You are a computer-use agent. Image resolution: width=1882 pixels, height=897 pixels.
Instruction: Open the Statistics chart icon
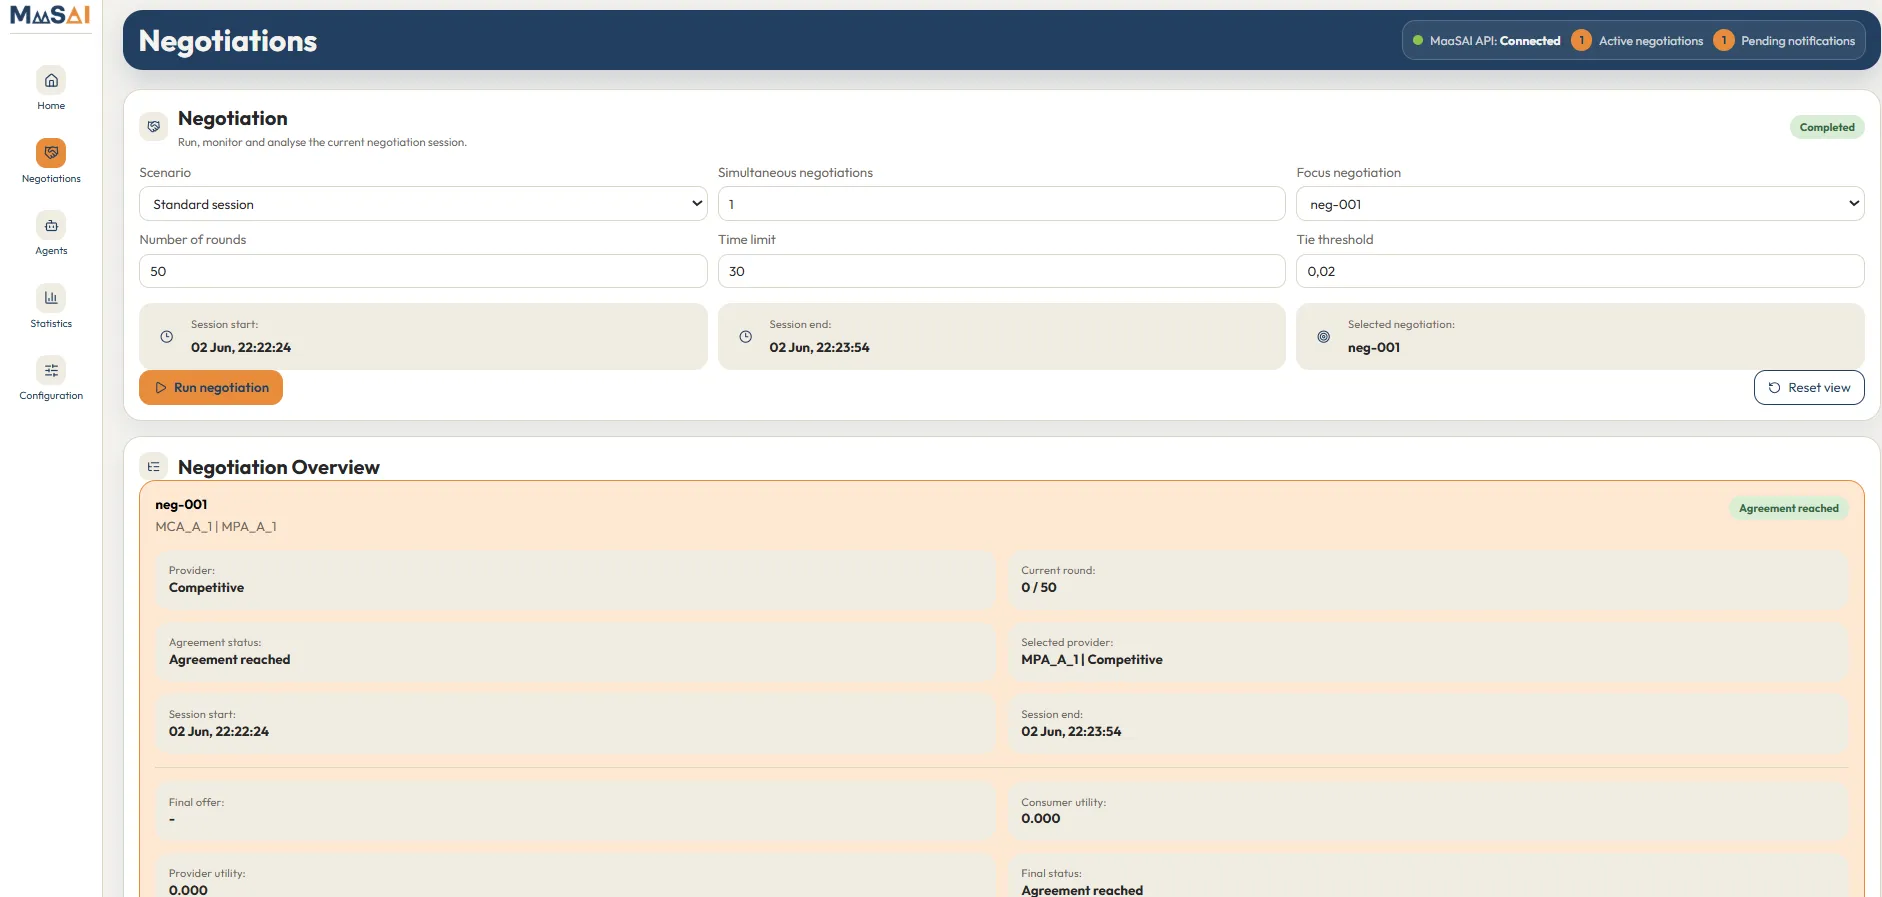tap(51, 298)
